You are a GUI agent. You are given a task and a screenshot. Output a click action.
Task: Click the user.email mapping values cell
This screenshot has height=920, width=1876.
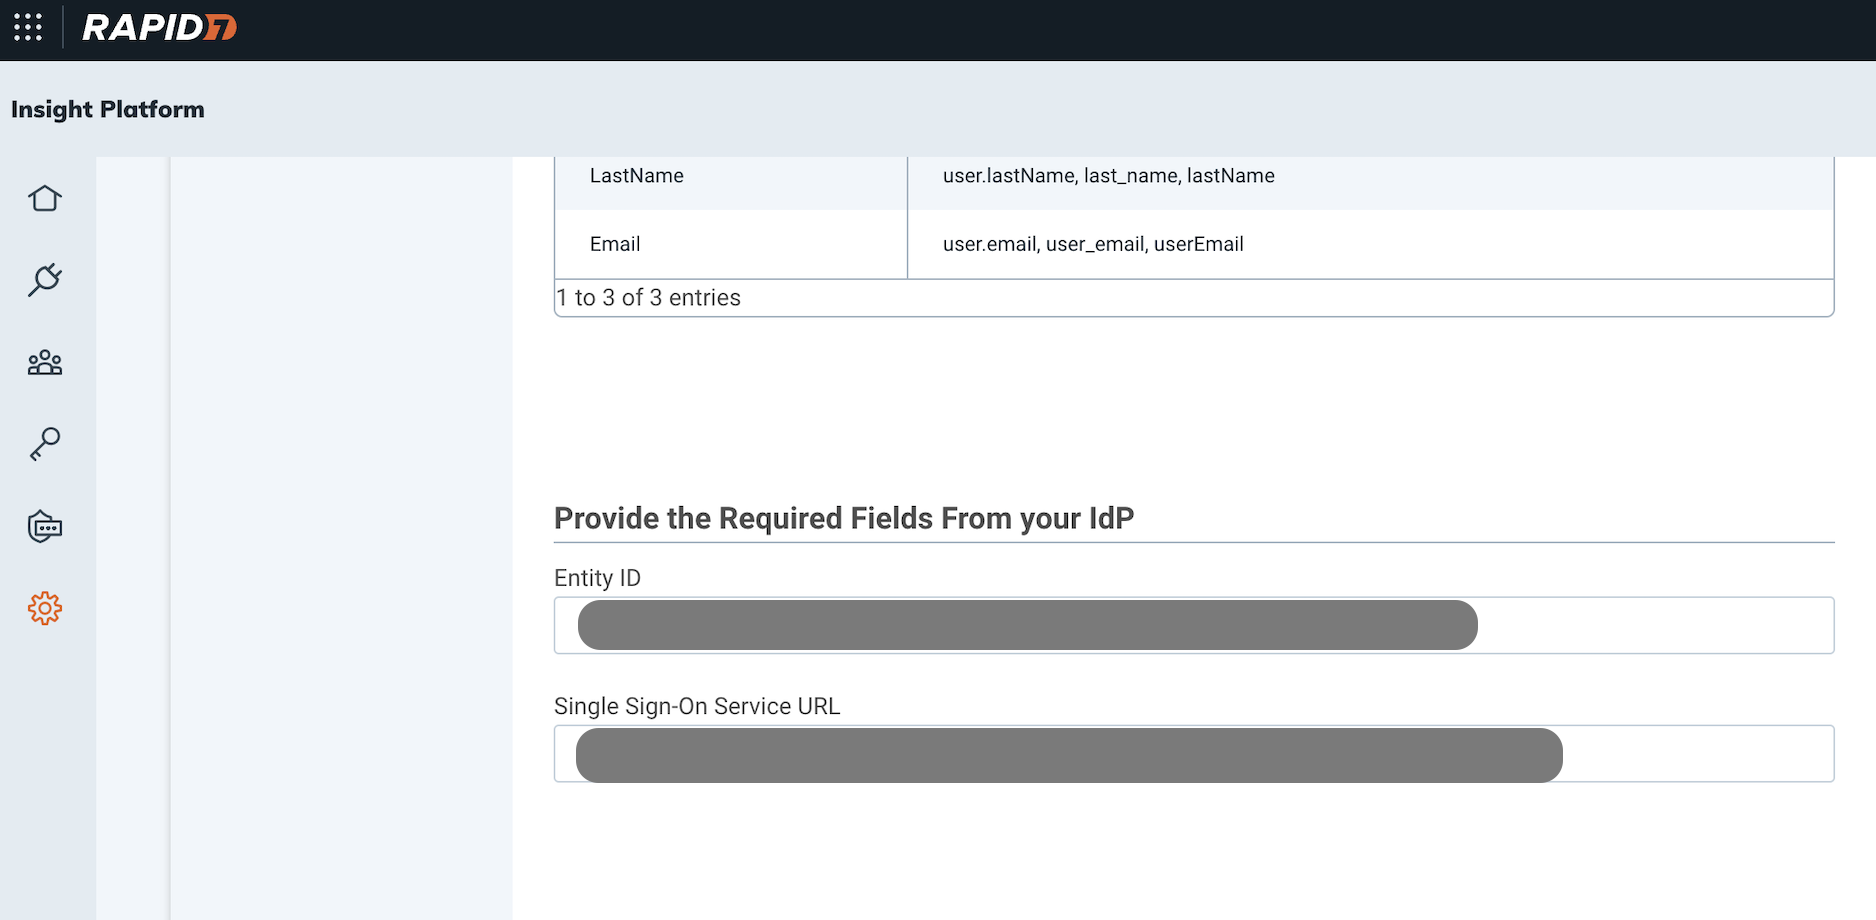point(1093,244)
